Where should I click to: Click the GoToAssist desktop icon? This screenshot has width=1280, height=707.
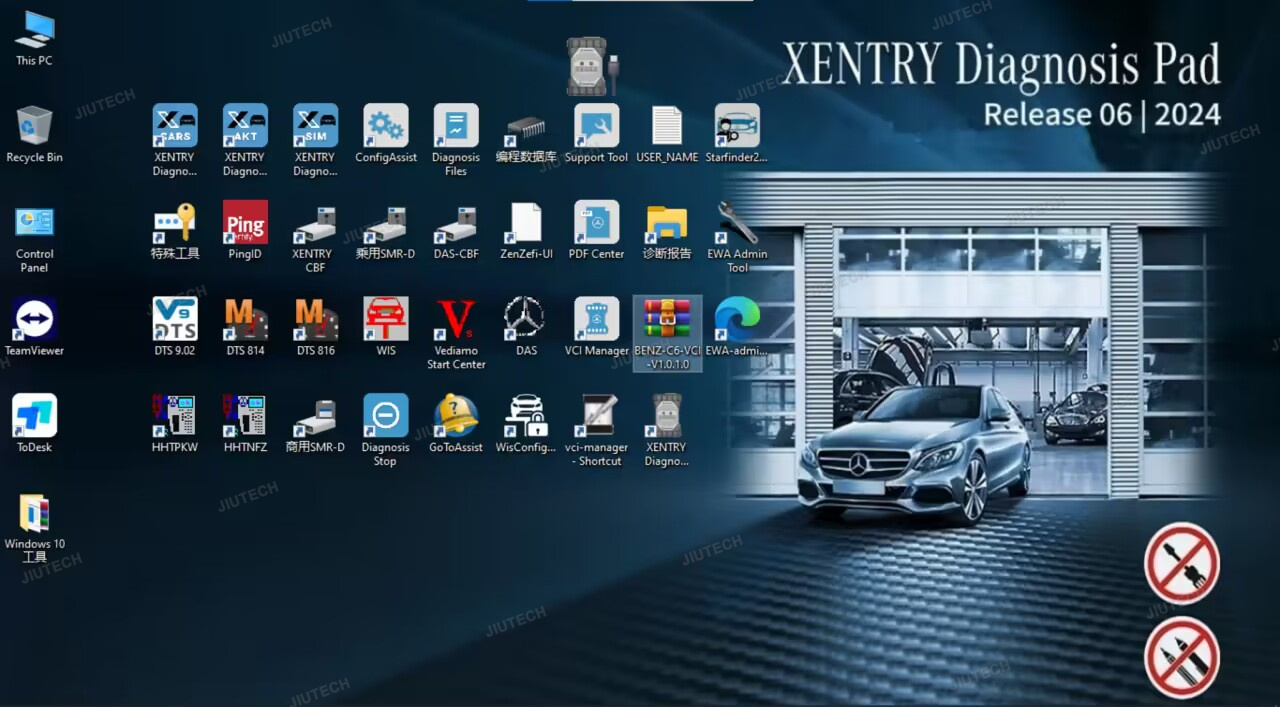tap(456, 416)
